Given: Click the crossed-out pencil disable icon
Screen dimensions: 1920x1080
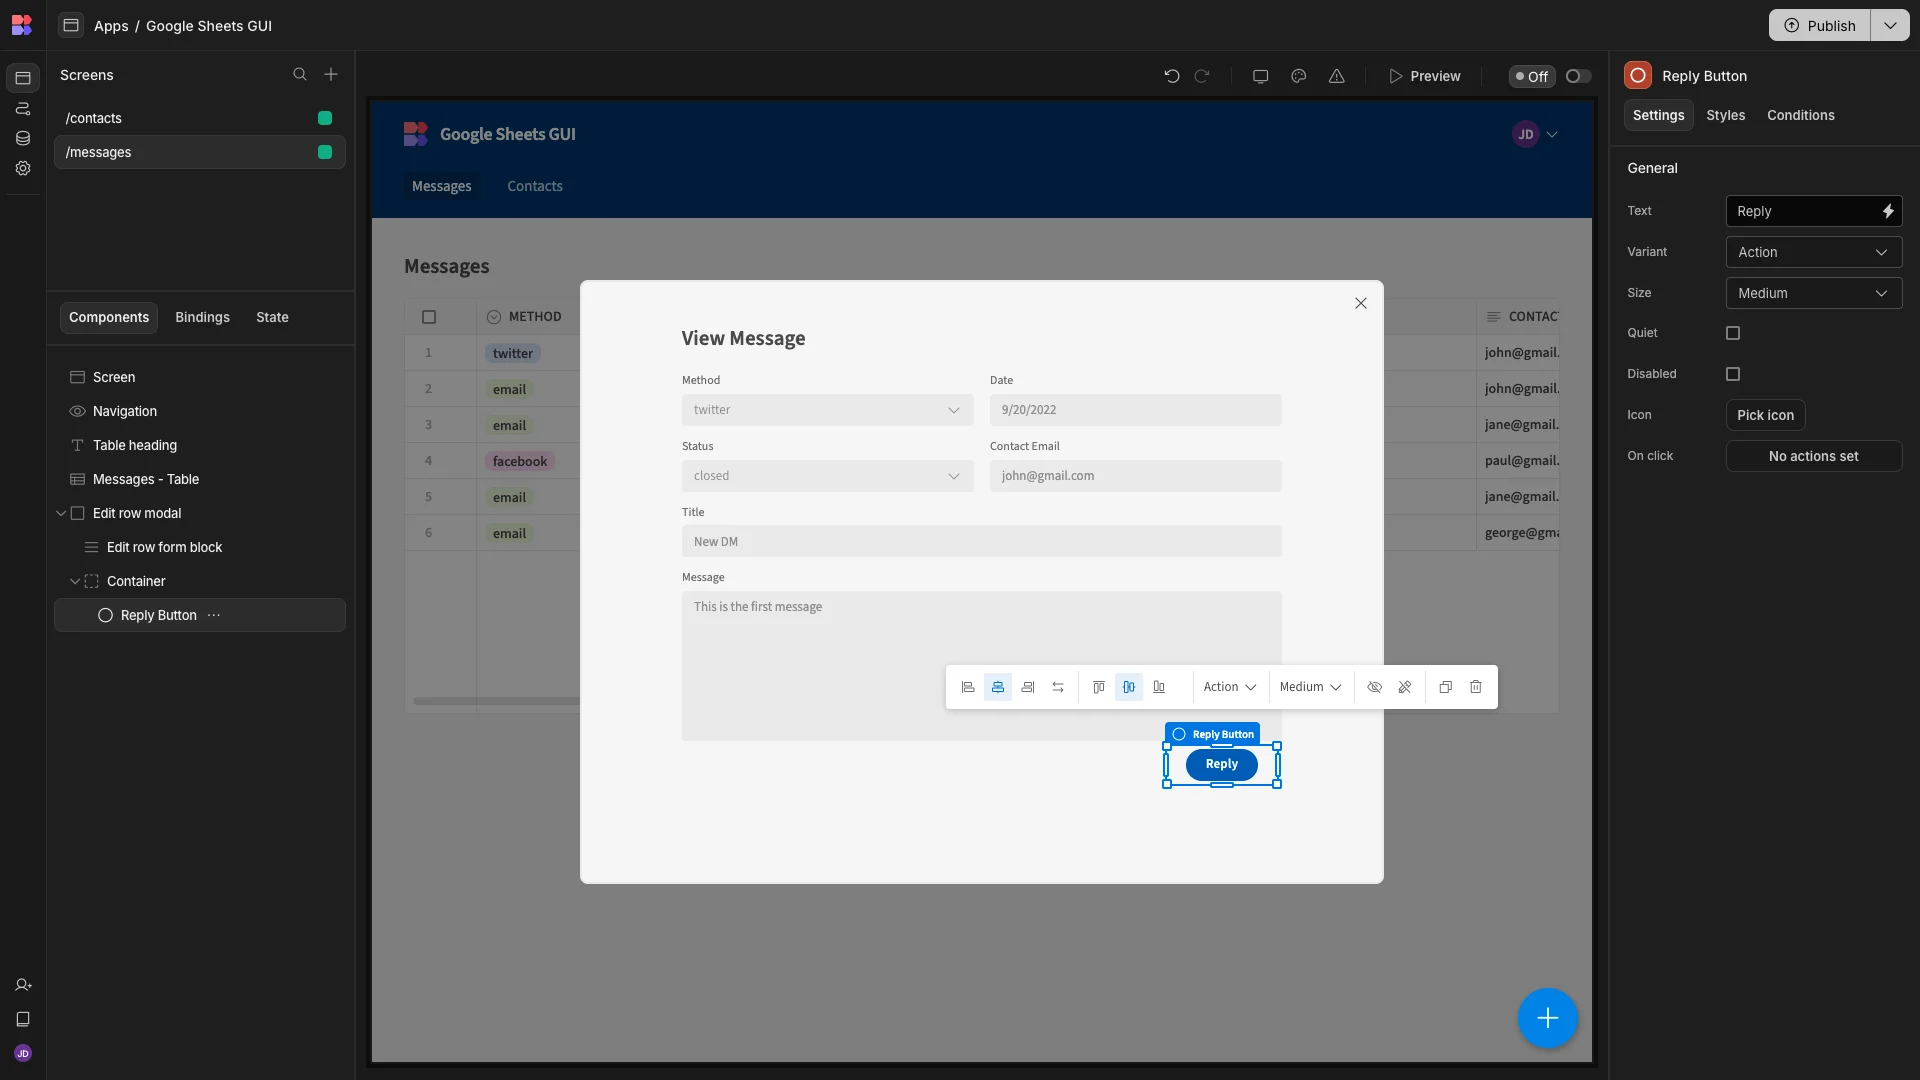Looking at the screenshot, I should 1405,687.
